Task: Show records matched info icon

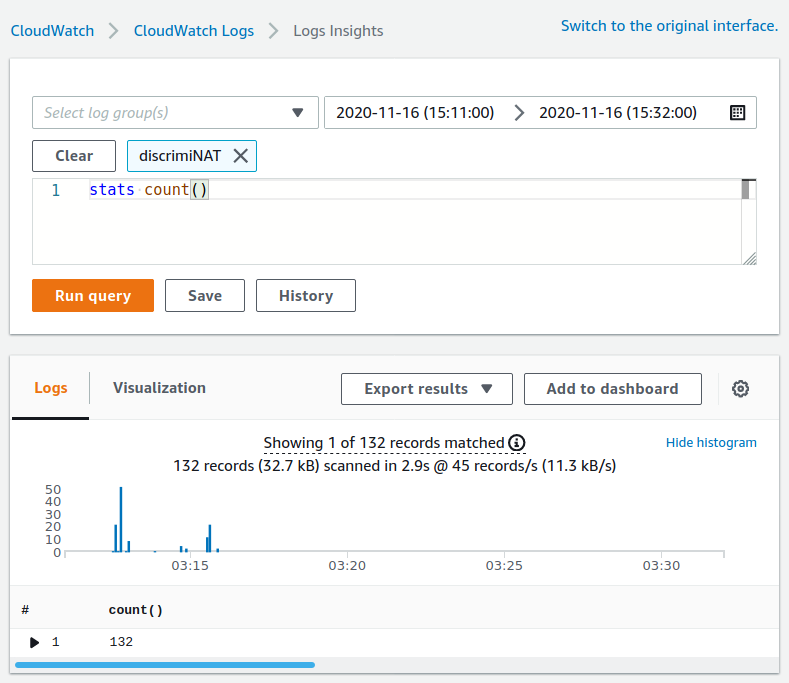Action: (x=517, y=443)
